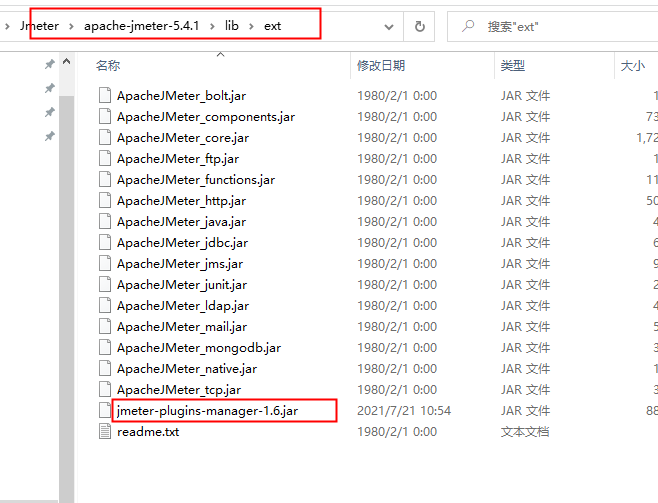This screenshot has width=658, height=503.
Task: Click the file icon of ApacheJMeter_java.jar
Action: coord(105,222)
